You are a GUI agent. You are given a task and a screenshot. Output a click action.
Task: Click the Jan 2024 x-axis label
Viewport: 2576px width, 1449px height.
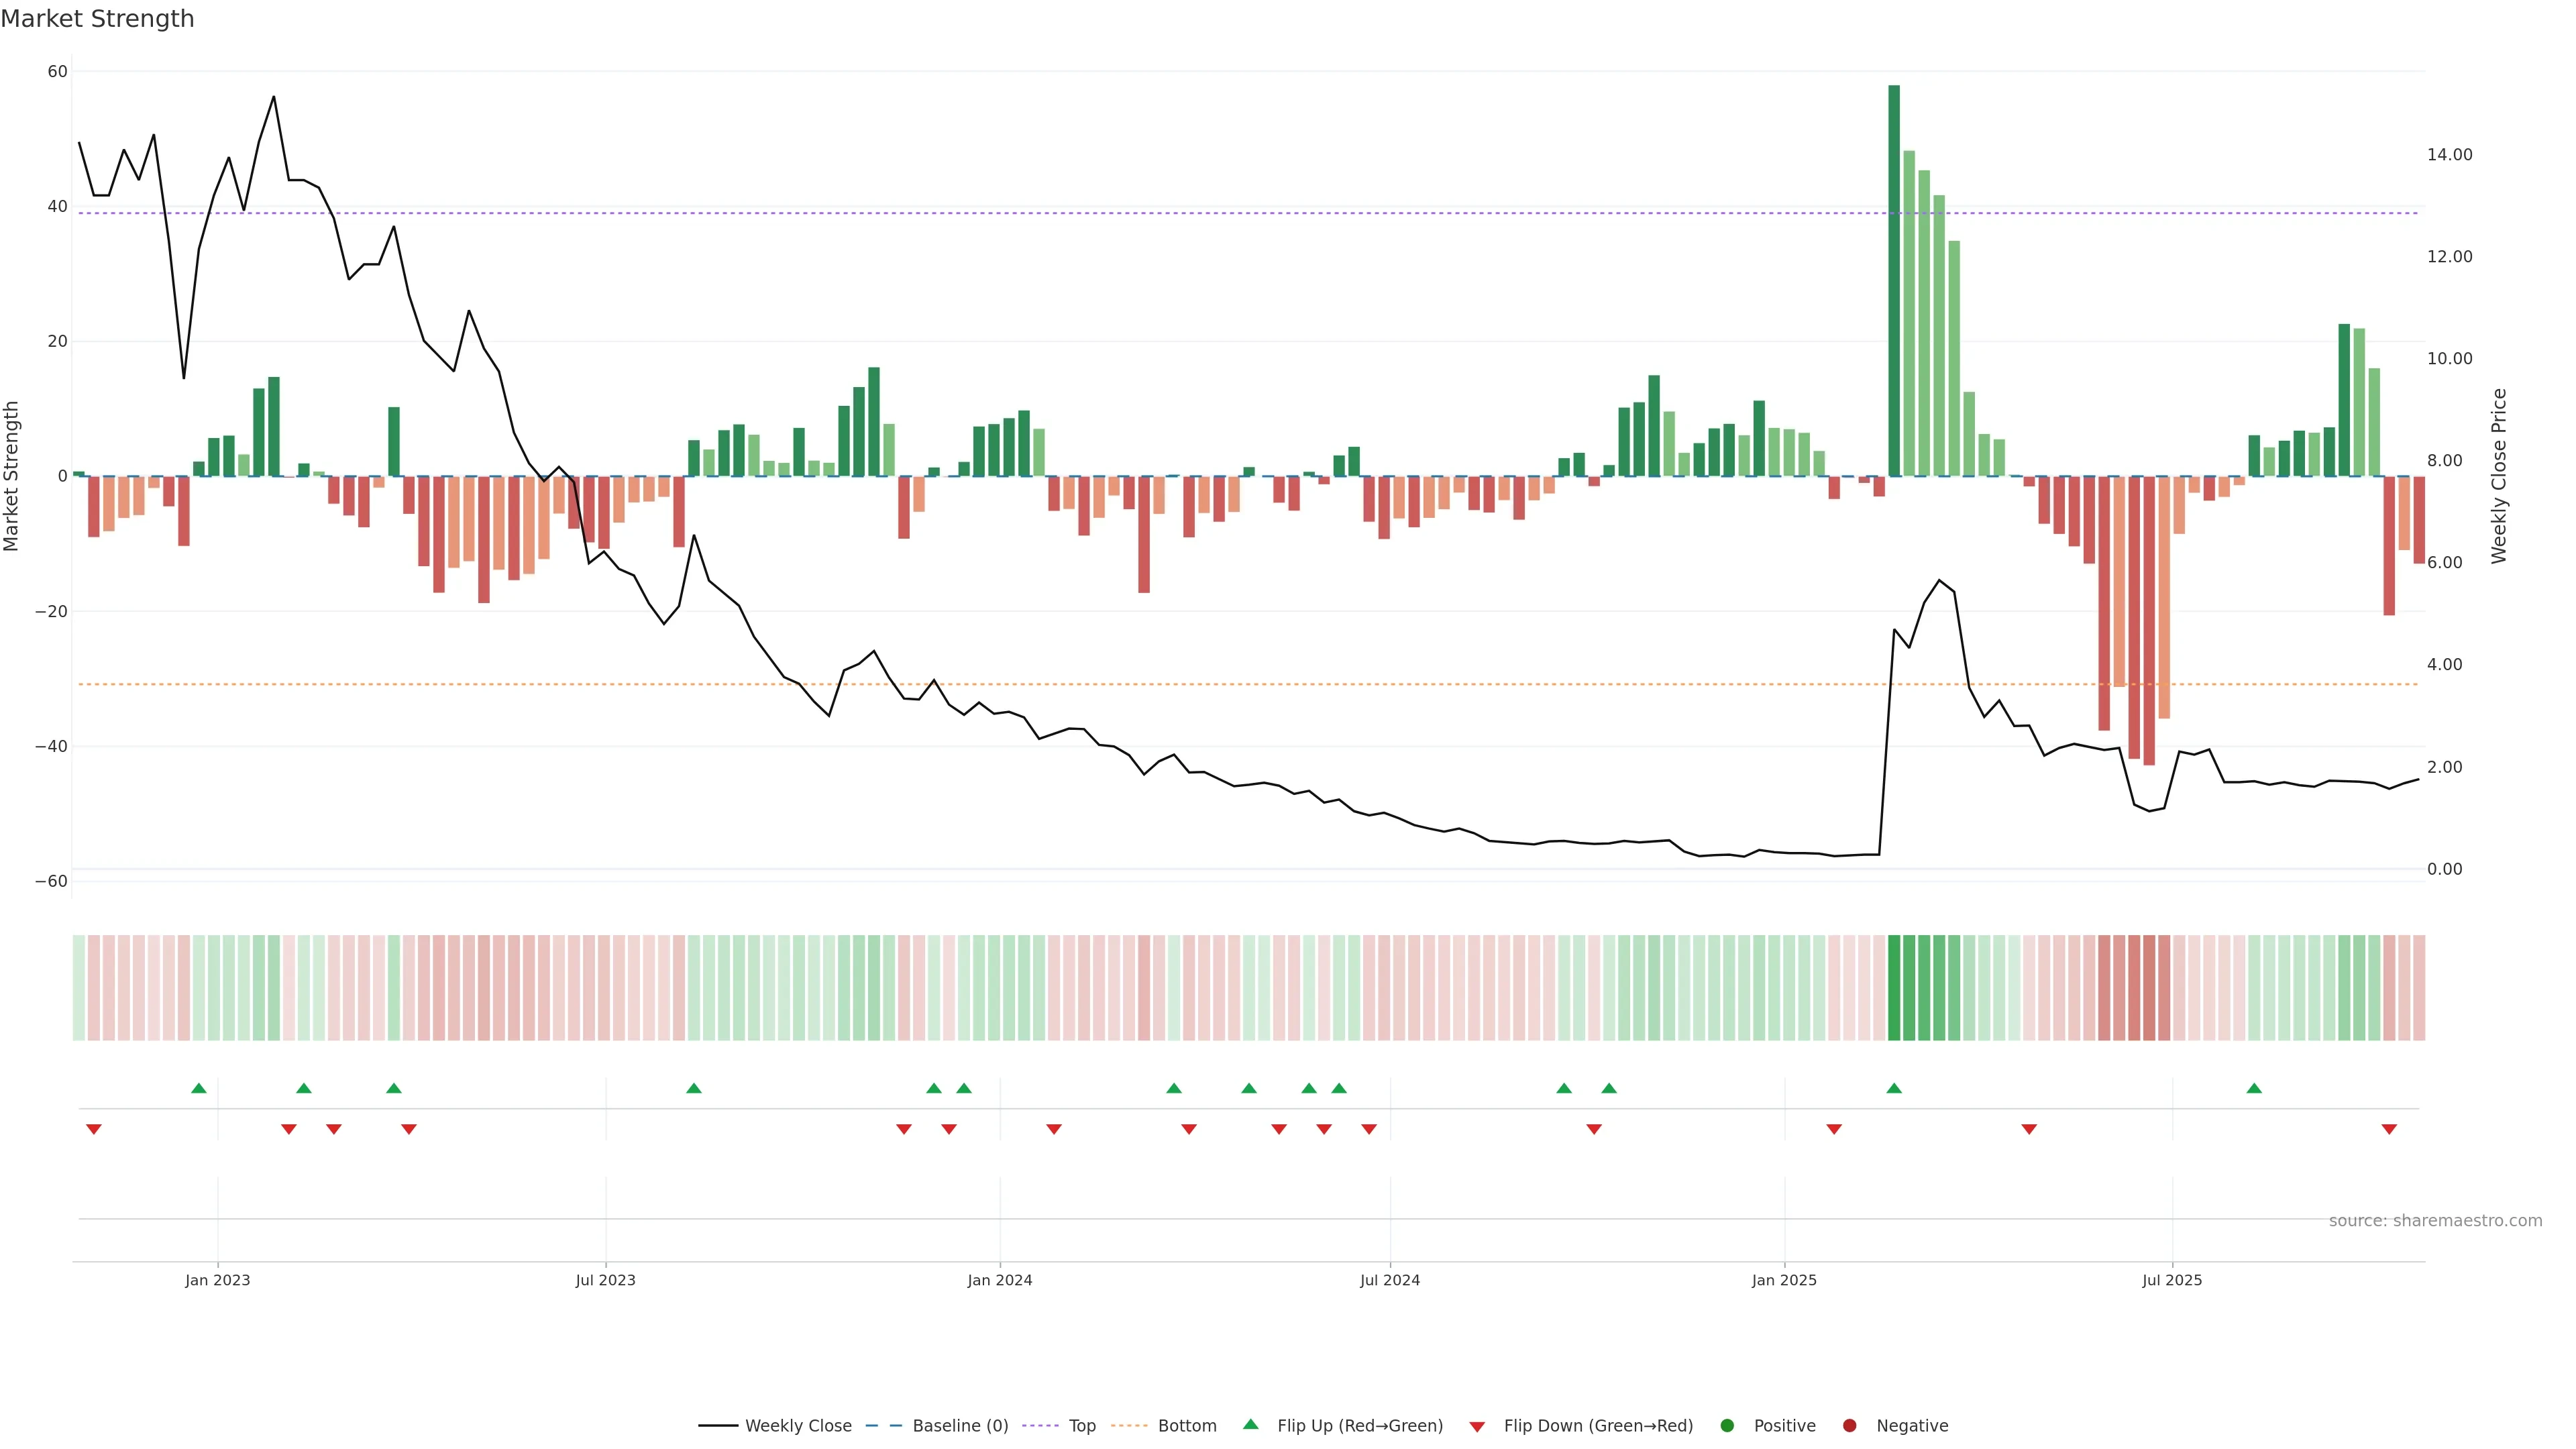(999, 1280)
